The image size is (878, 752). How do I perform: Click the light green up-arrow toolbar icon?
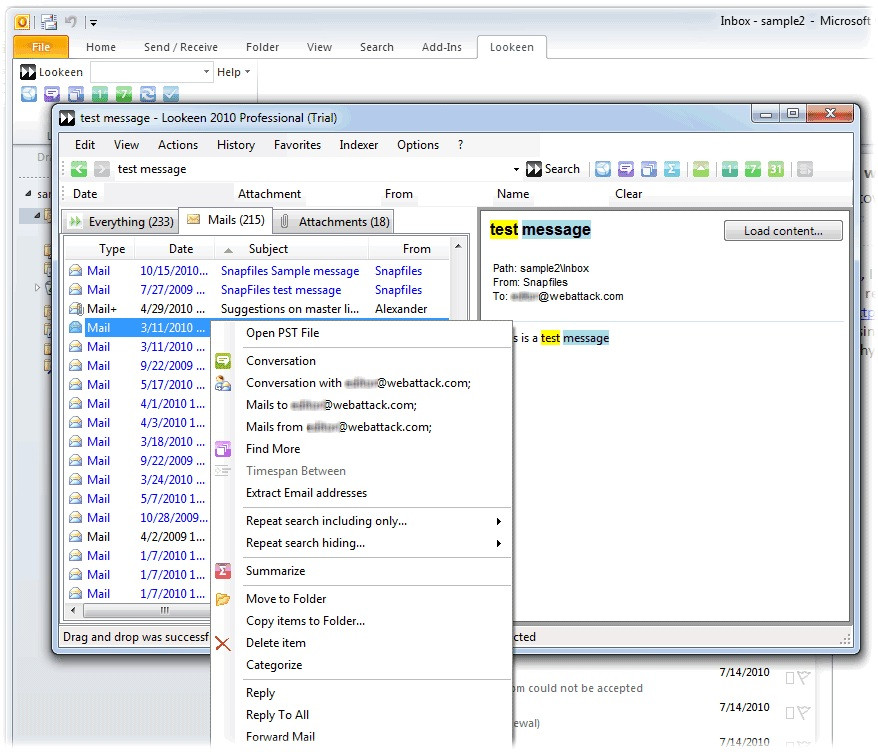pyautogui.click(x=700, y=169)
